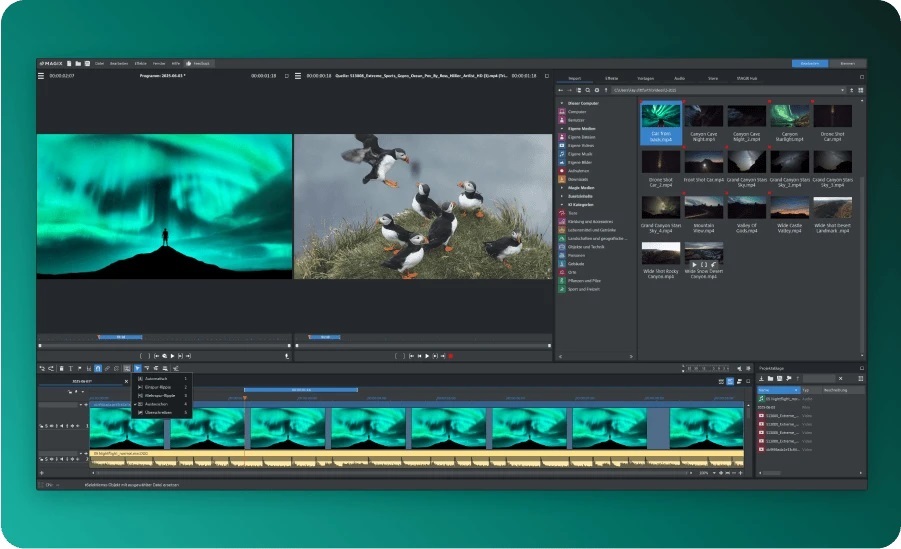Open the program monitor hamburger menu

(x=41, y=76)
